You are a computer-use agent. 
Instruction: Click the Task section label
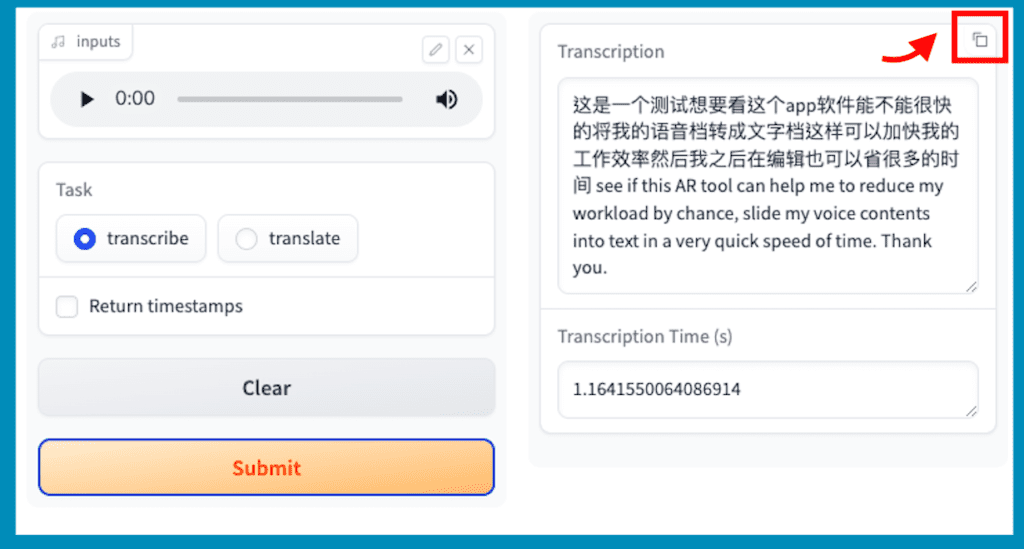coord(74,190)
